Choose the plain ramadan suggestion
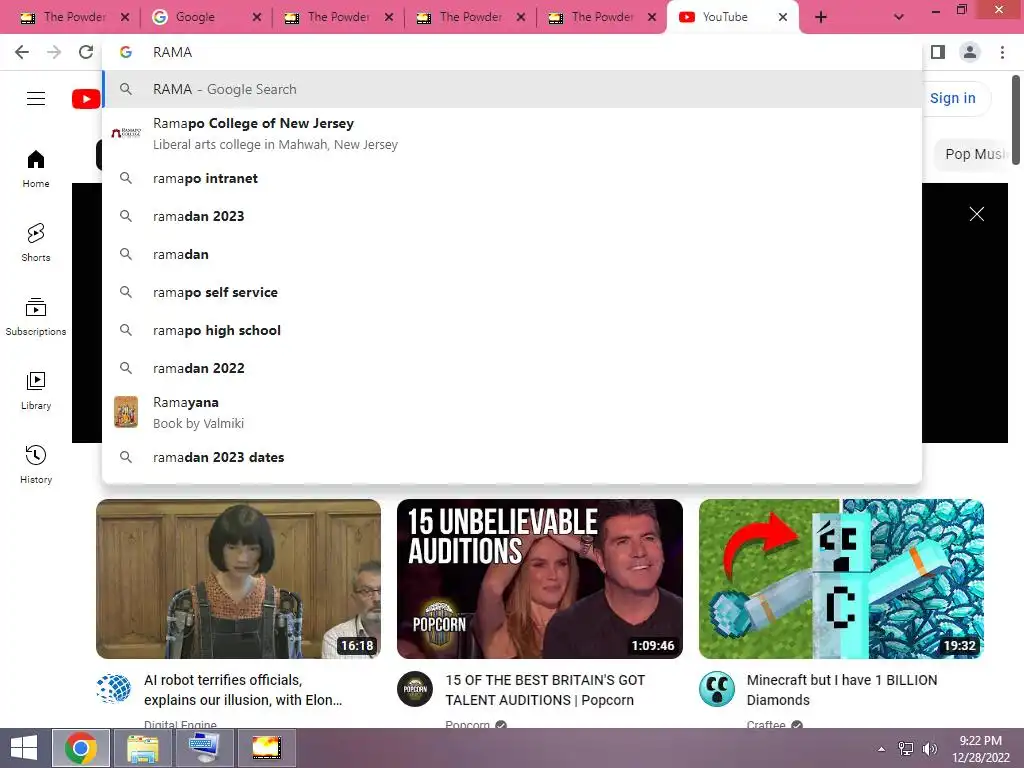Screen dimensions: 1024x768 tap(513, 254)
